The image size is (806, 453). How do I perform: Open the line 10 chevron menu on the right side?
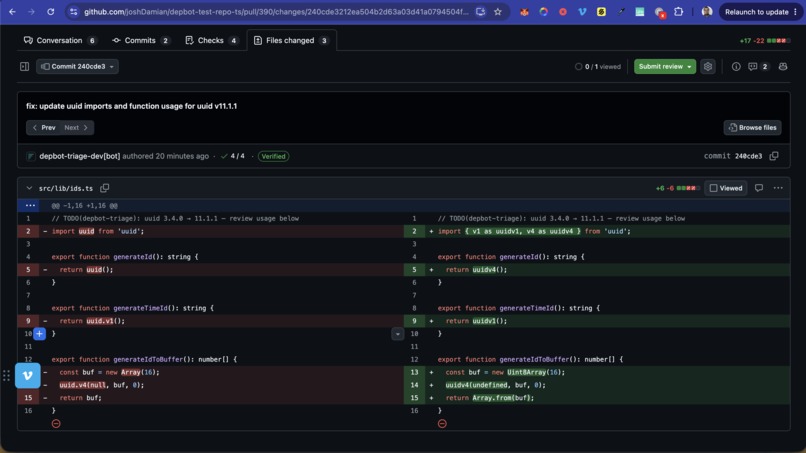[x=397, y=334]
